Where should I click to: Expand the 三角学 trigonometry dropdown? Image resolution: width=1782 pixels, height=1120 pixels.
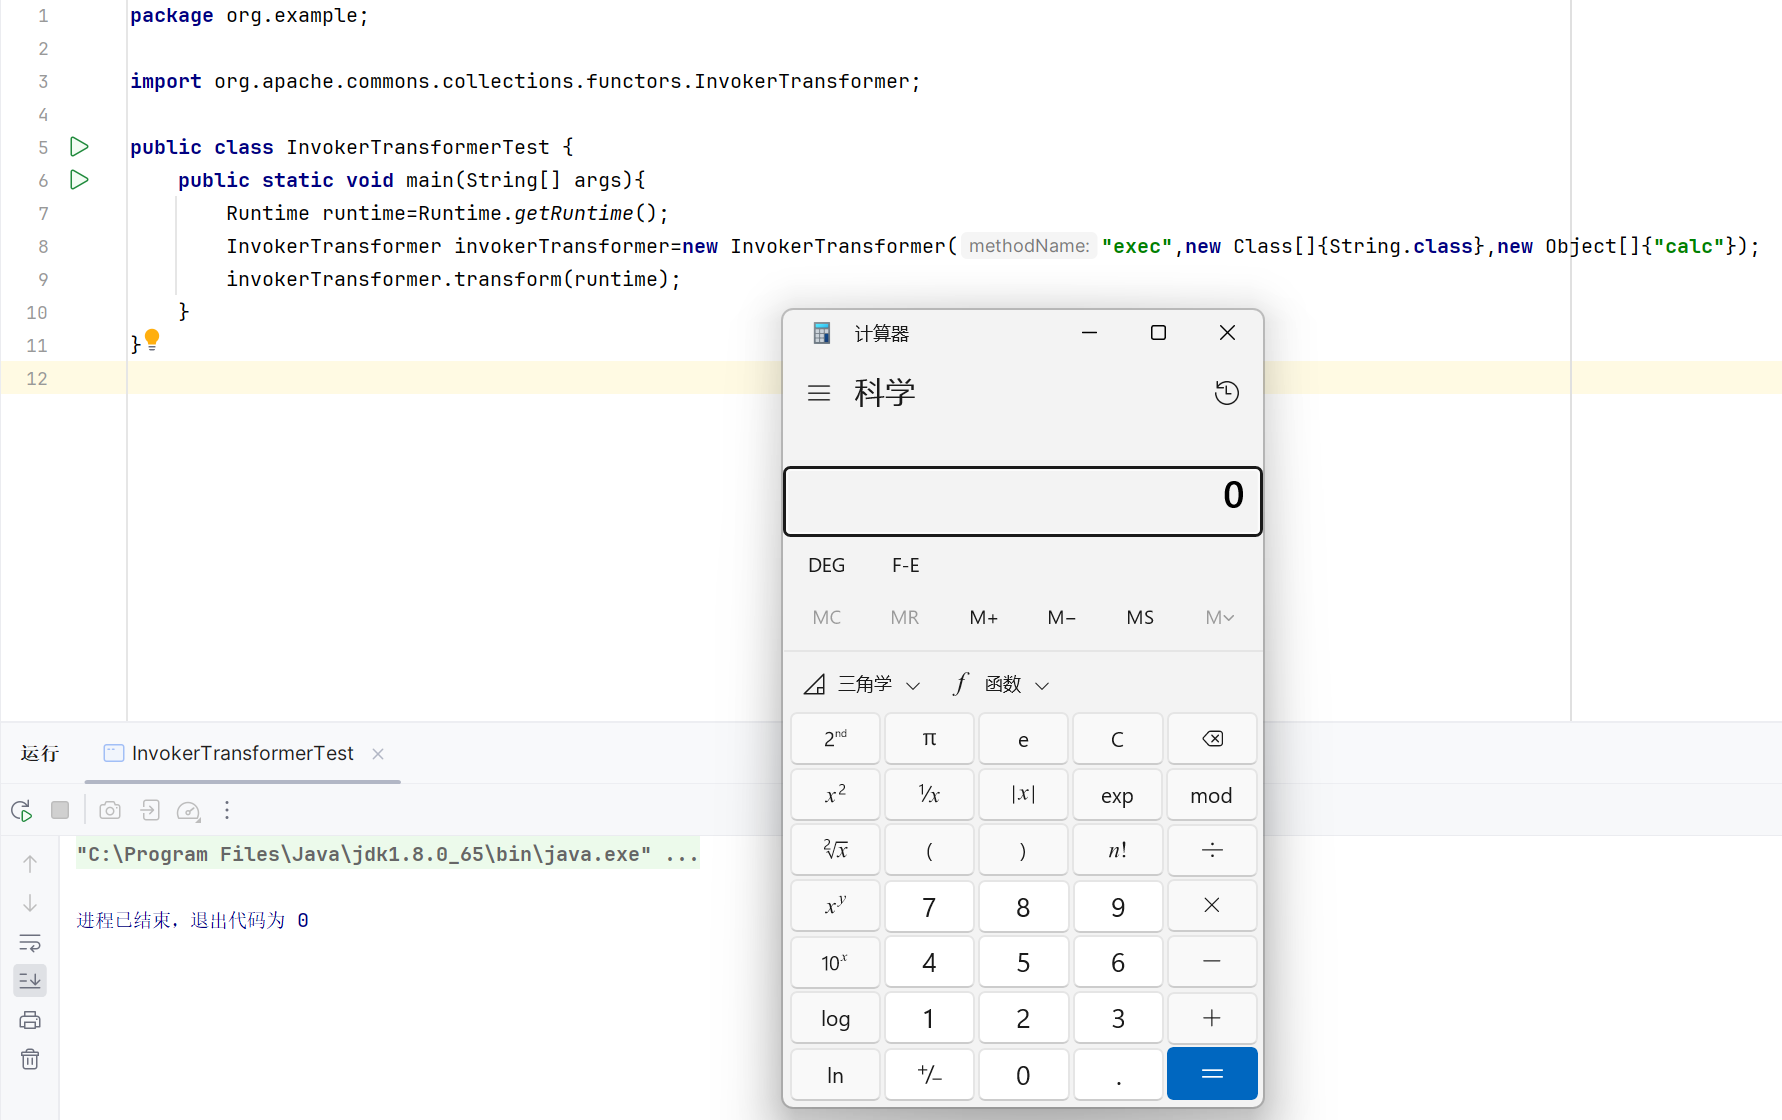862,684
